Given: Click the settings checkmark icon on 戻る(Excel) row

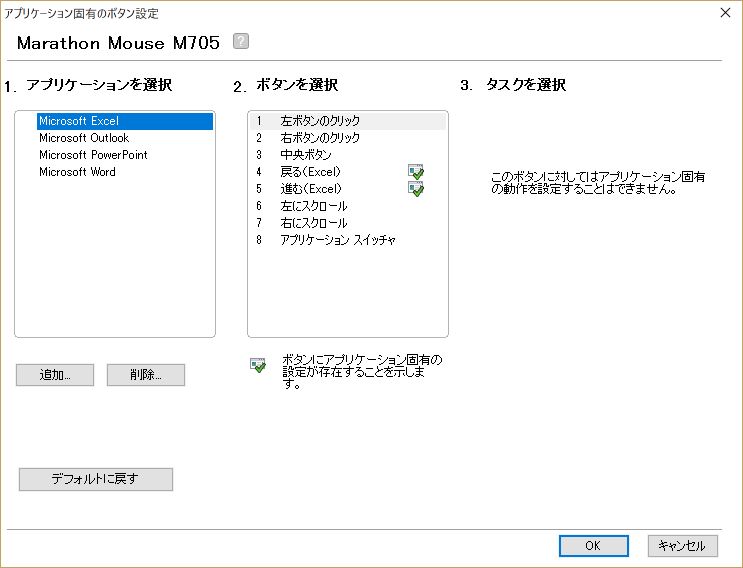Looking at the screenshot, I should coord(416,171).
